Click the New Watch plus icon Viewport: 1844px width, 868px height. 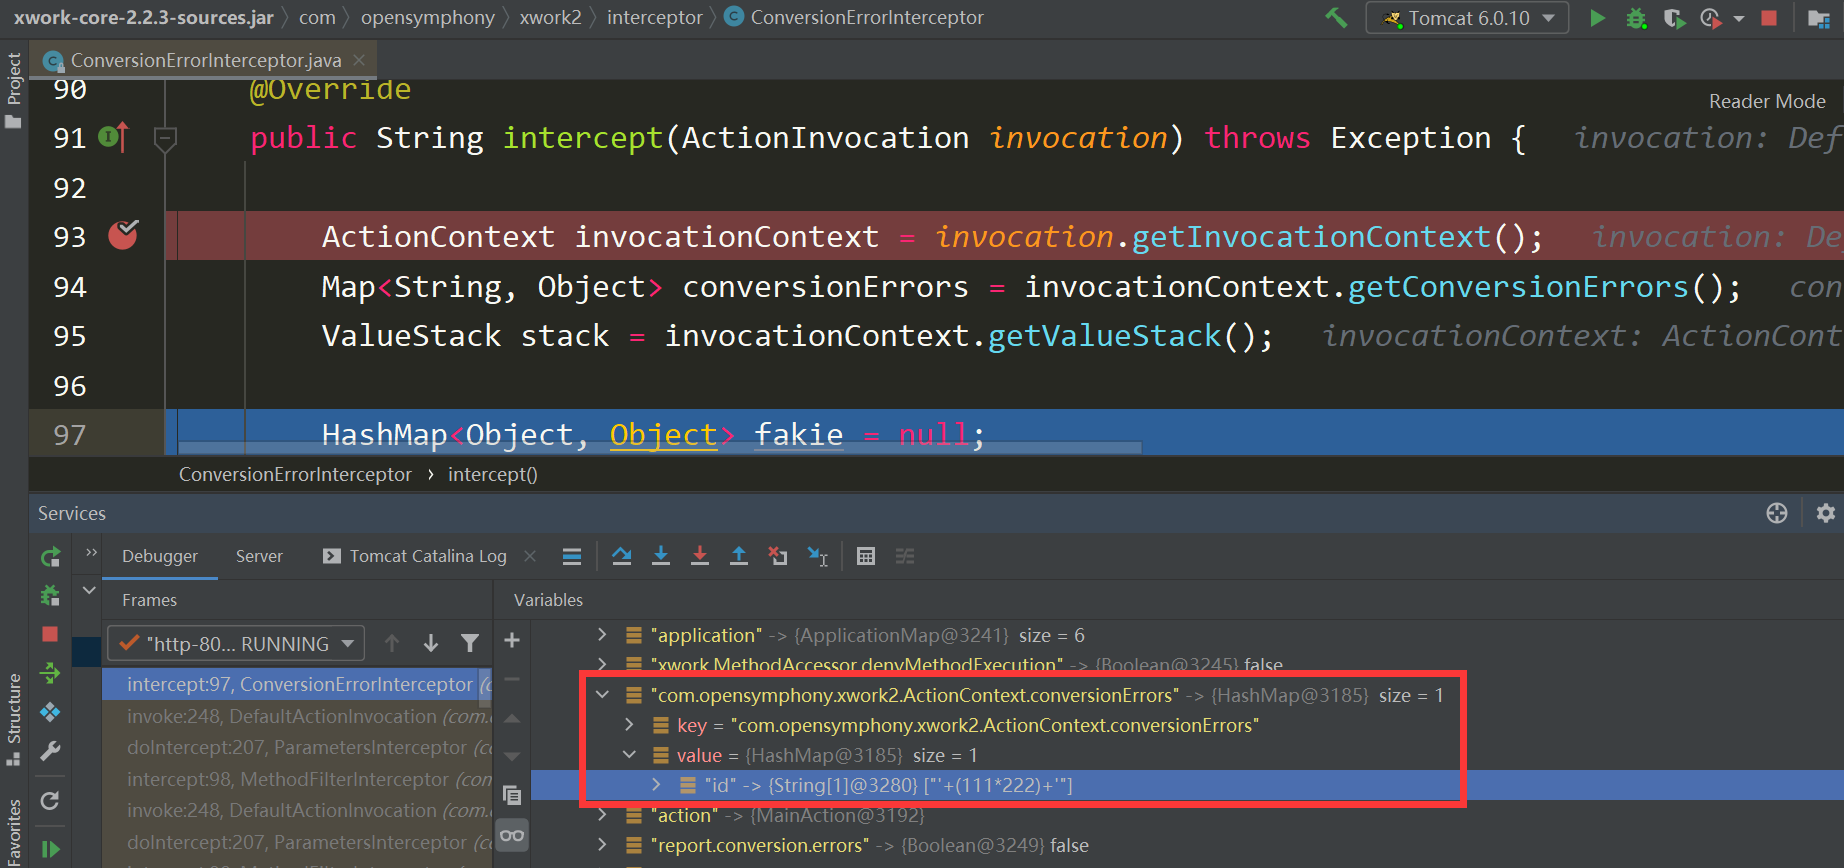coord(512,640)
